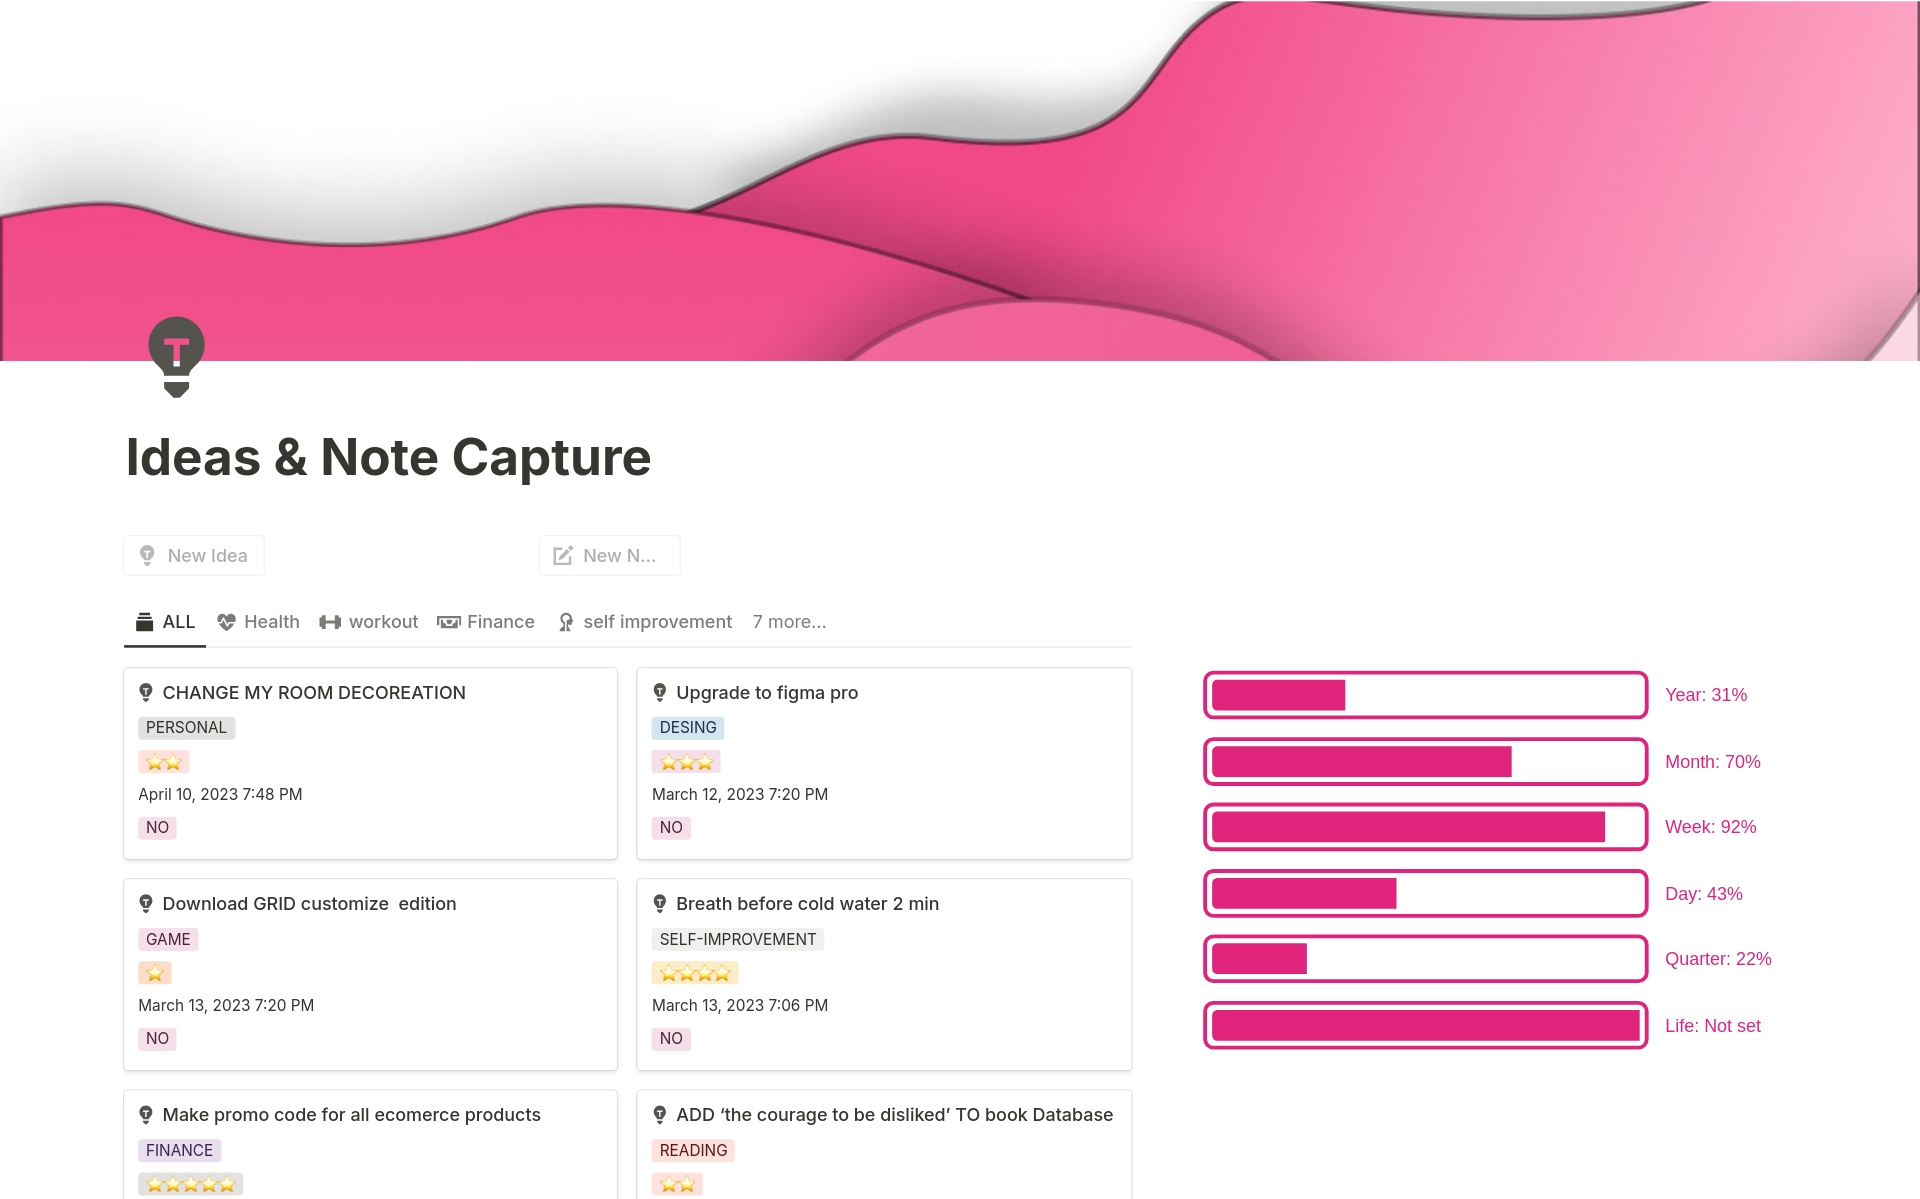Click the Week 92% progress bar
The height and width of the screenshot is (1199, 1920).
(x=1425, y=827)
